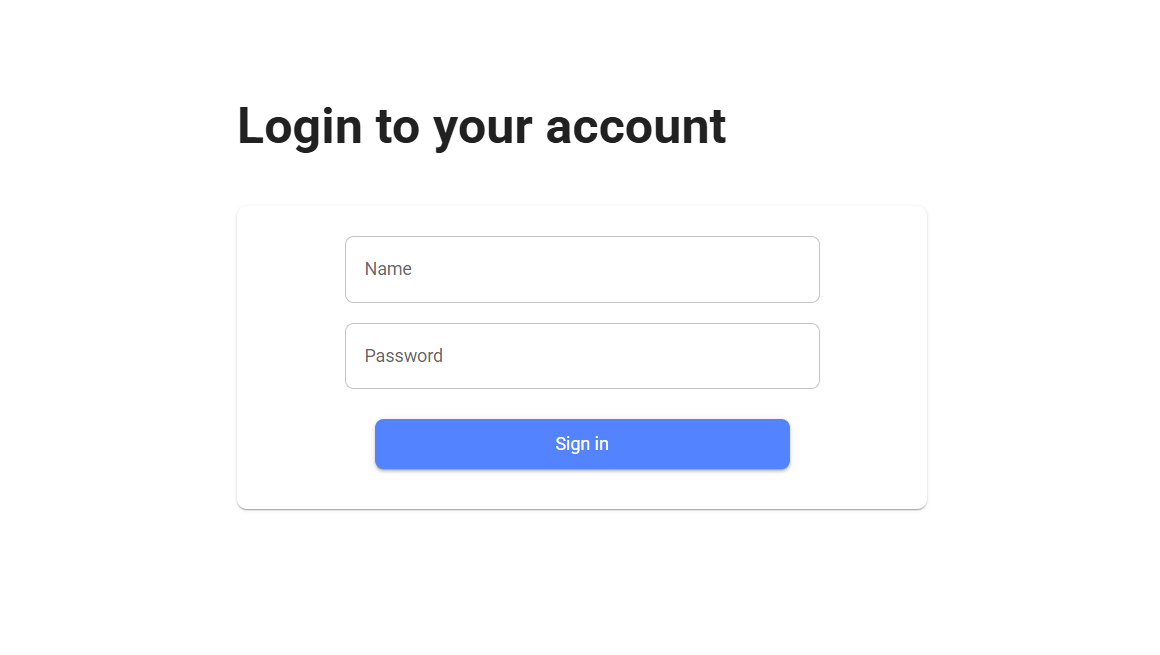The width and height of the screenshot is (1160, 655).
Task: Place cursor in the Name field
Action: point(582,269)
